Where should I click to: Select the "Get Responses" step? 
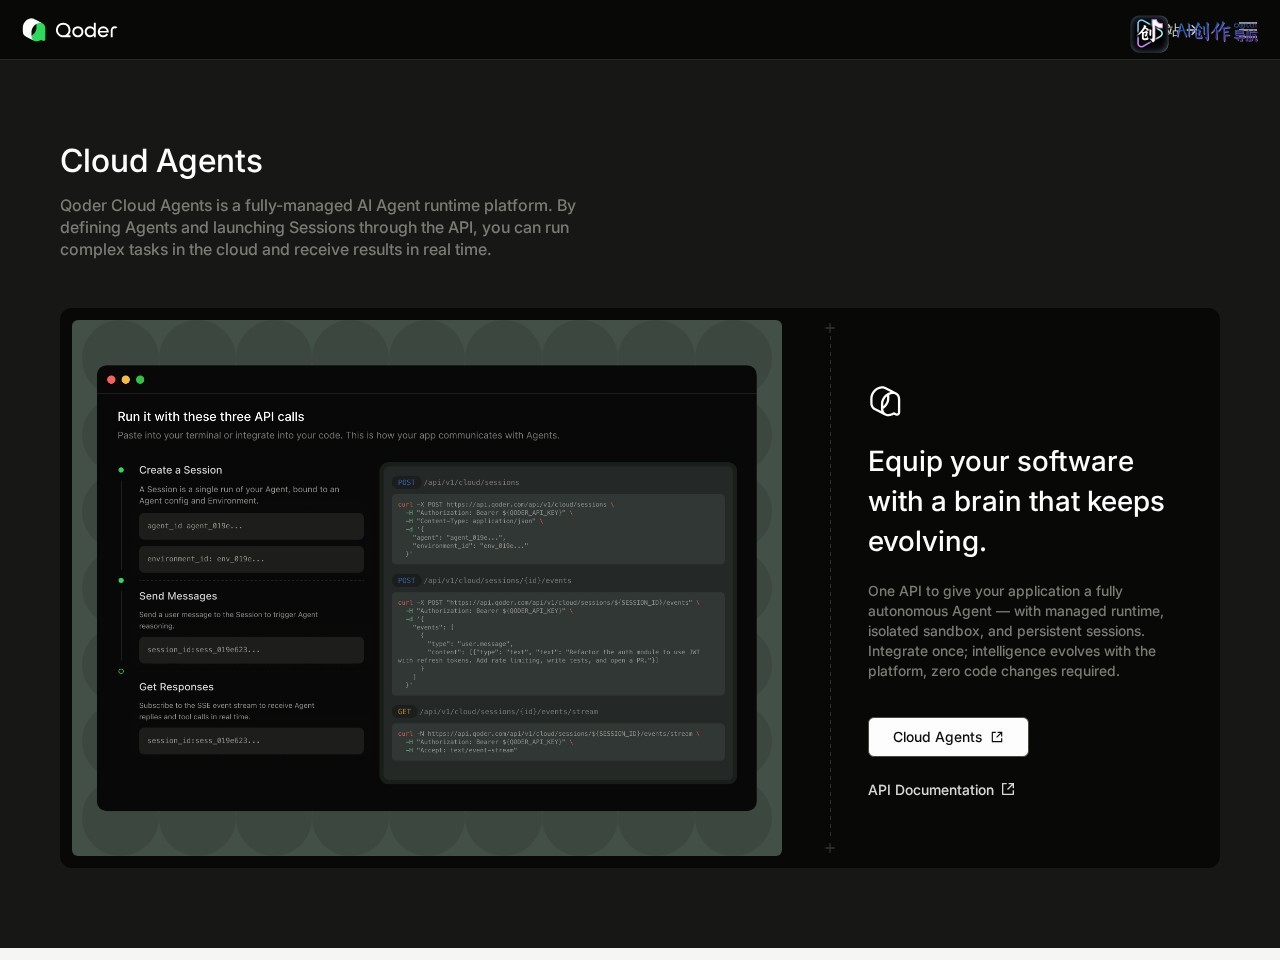point(176,687)
